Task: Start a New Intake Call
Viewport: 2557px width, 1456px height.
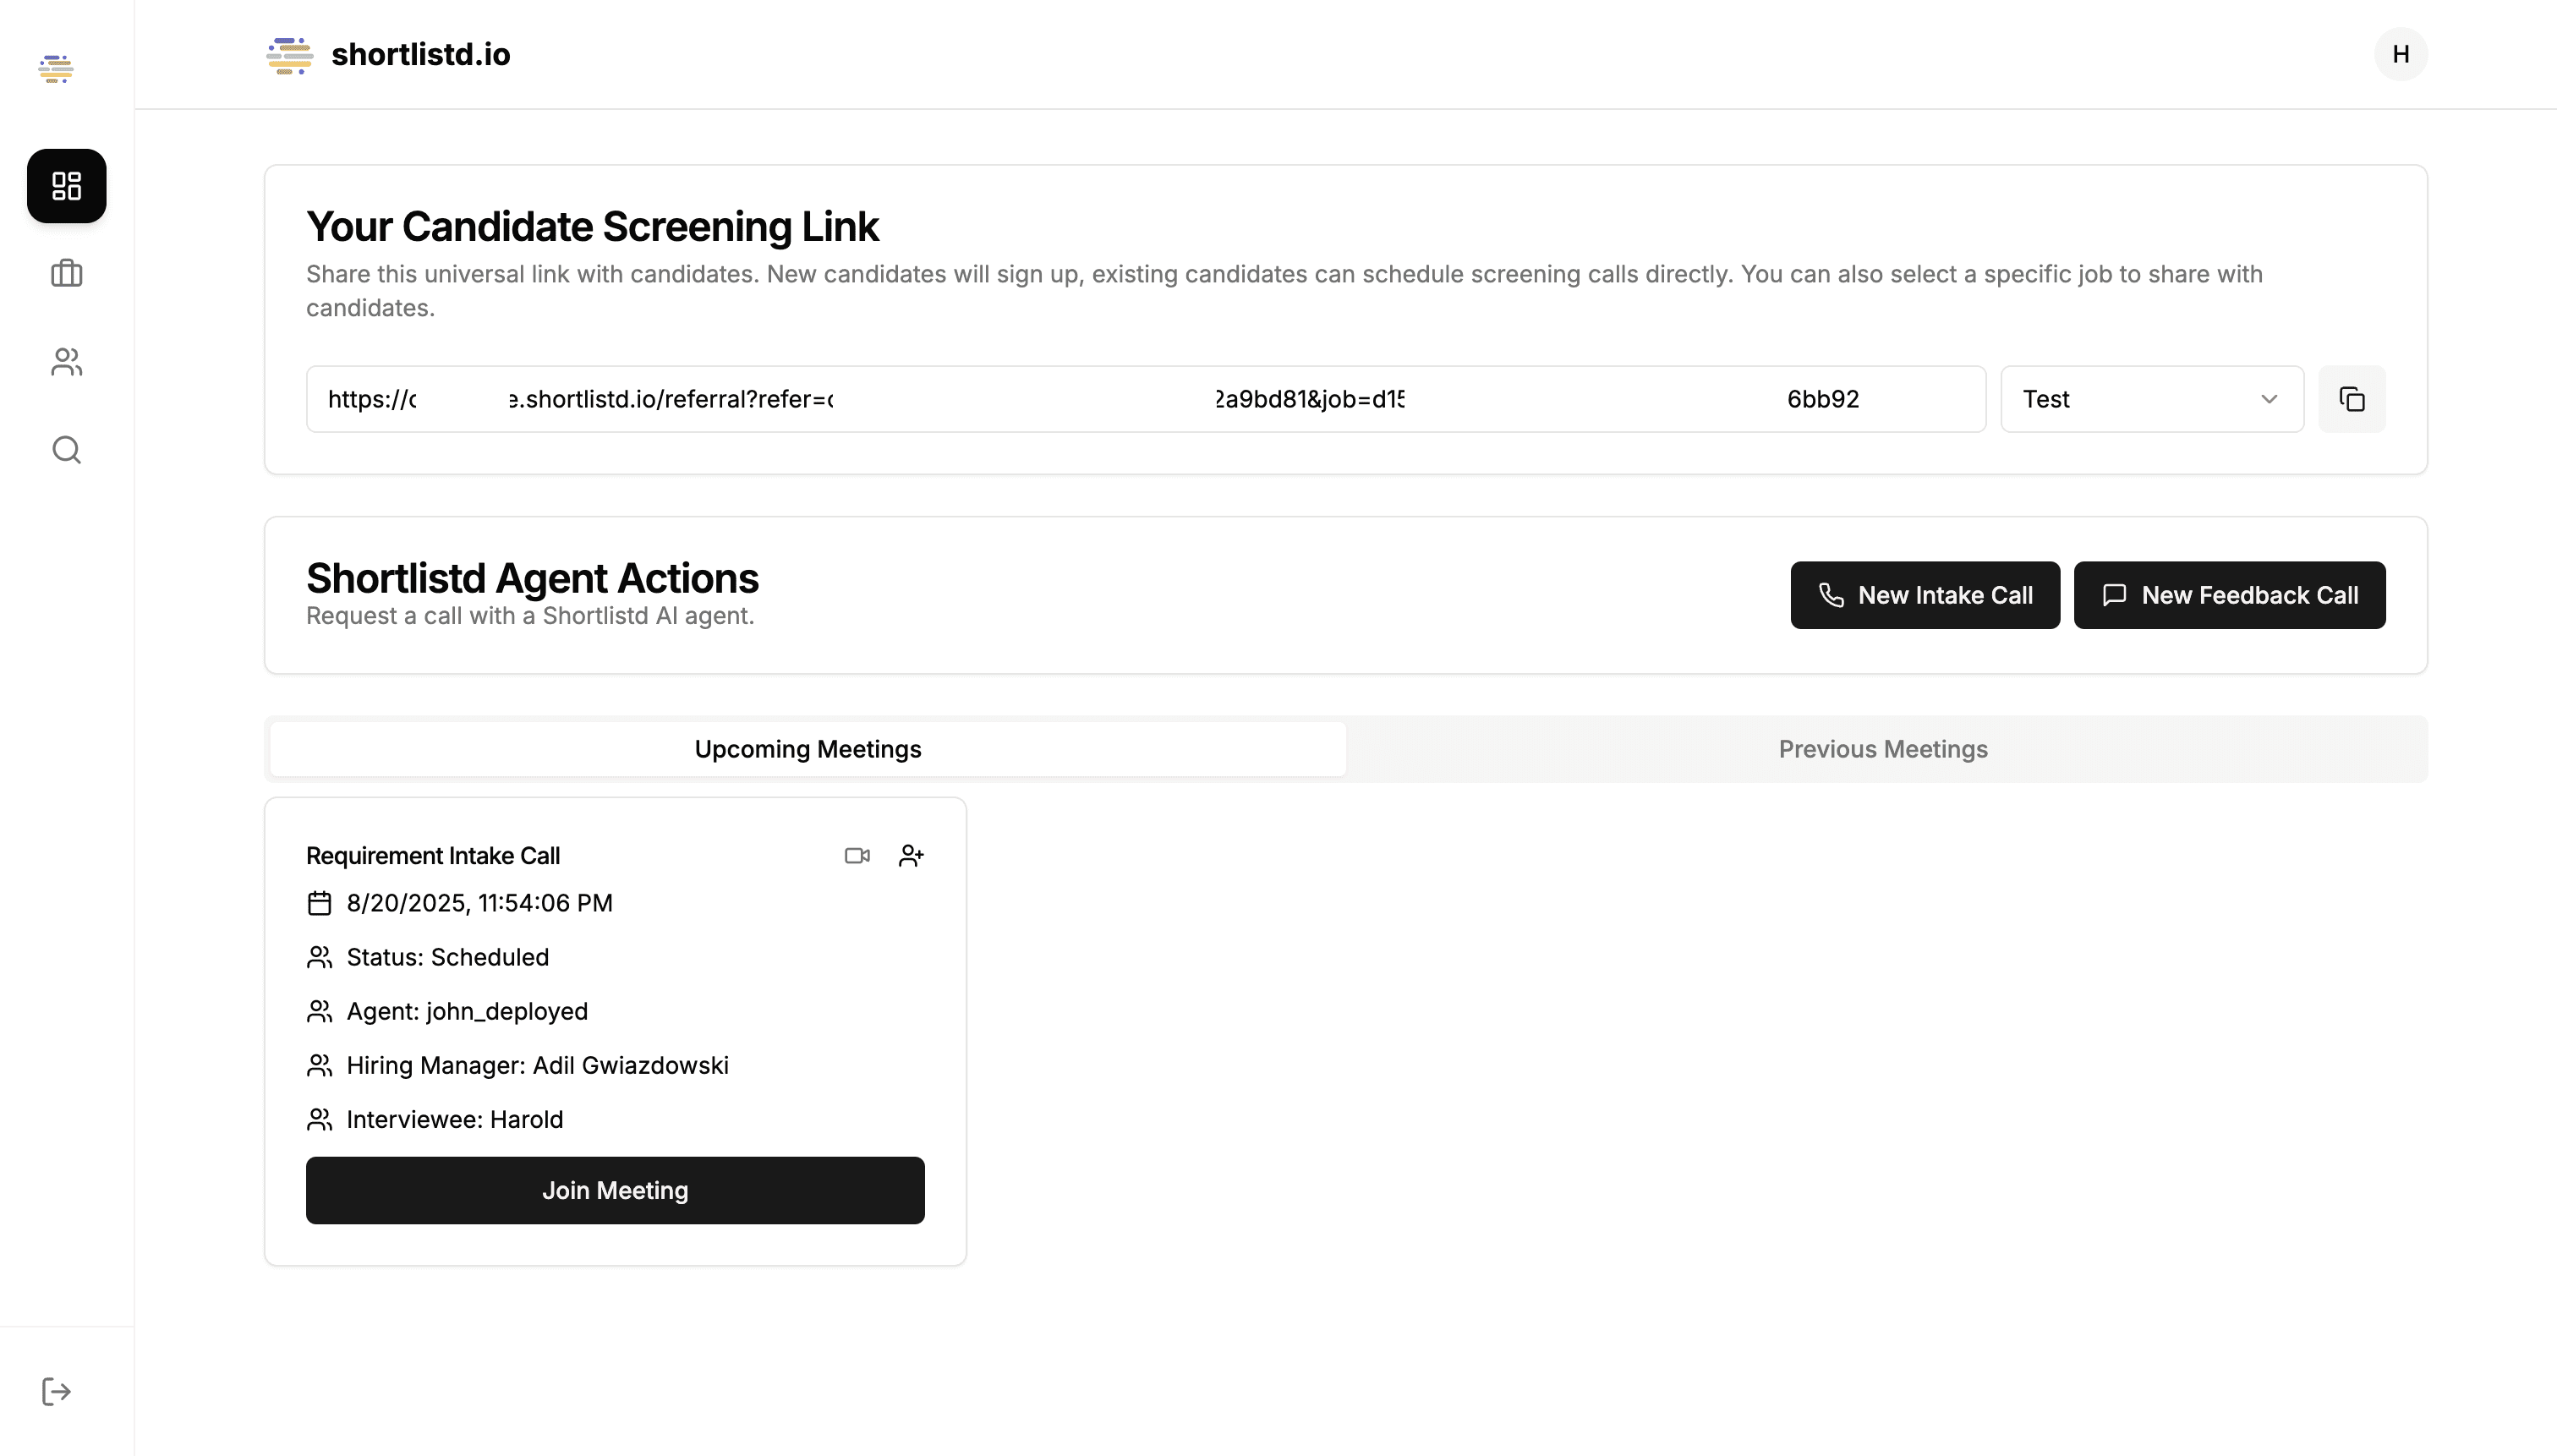Action: (1924, 595)
